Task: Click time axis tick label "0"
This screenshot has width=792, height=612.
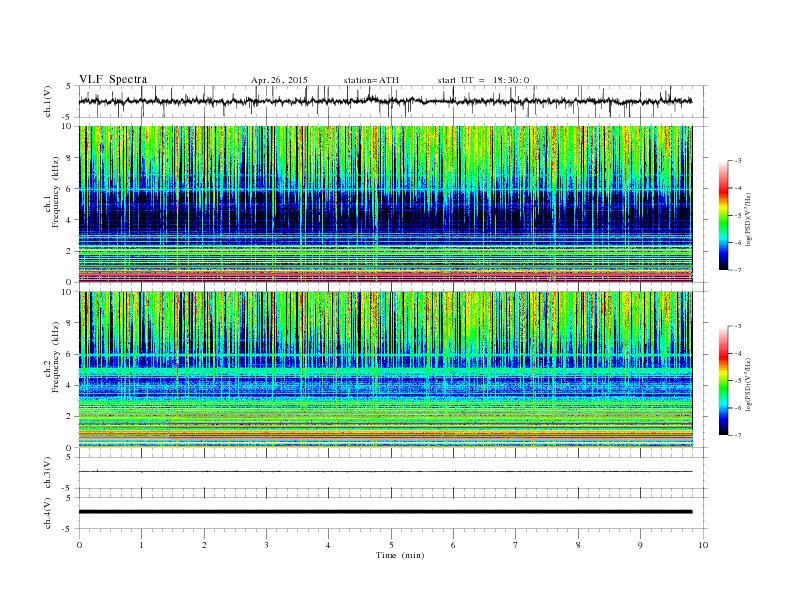Action: click(x=79, y=545)
